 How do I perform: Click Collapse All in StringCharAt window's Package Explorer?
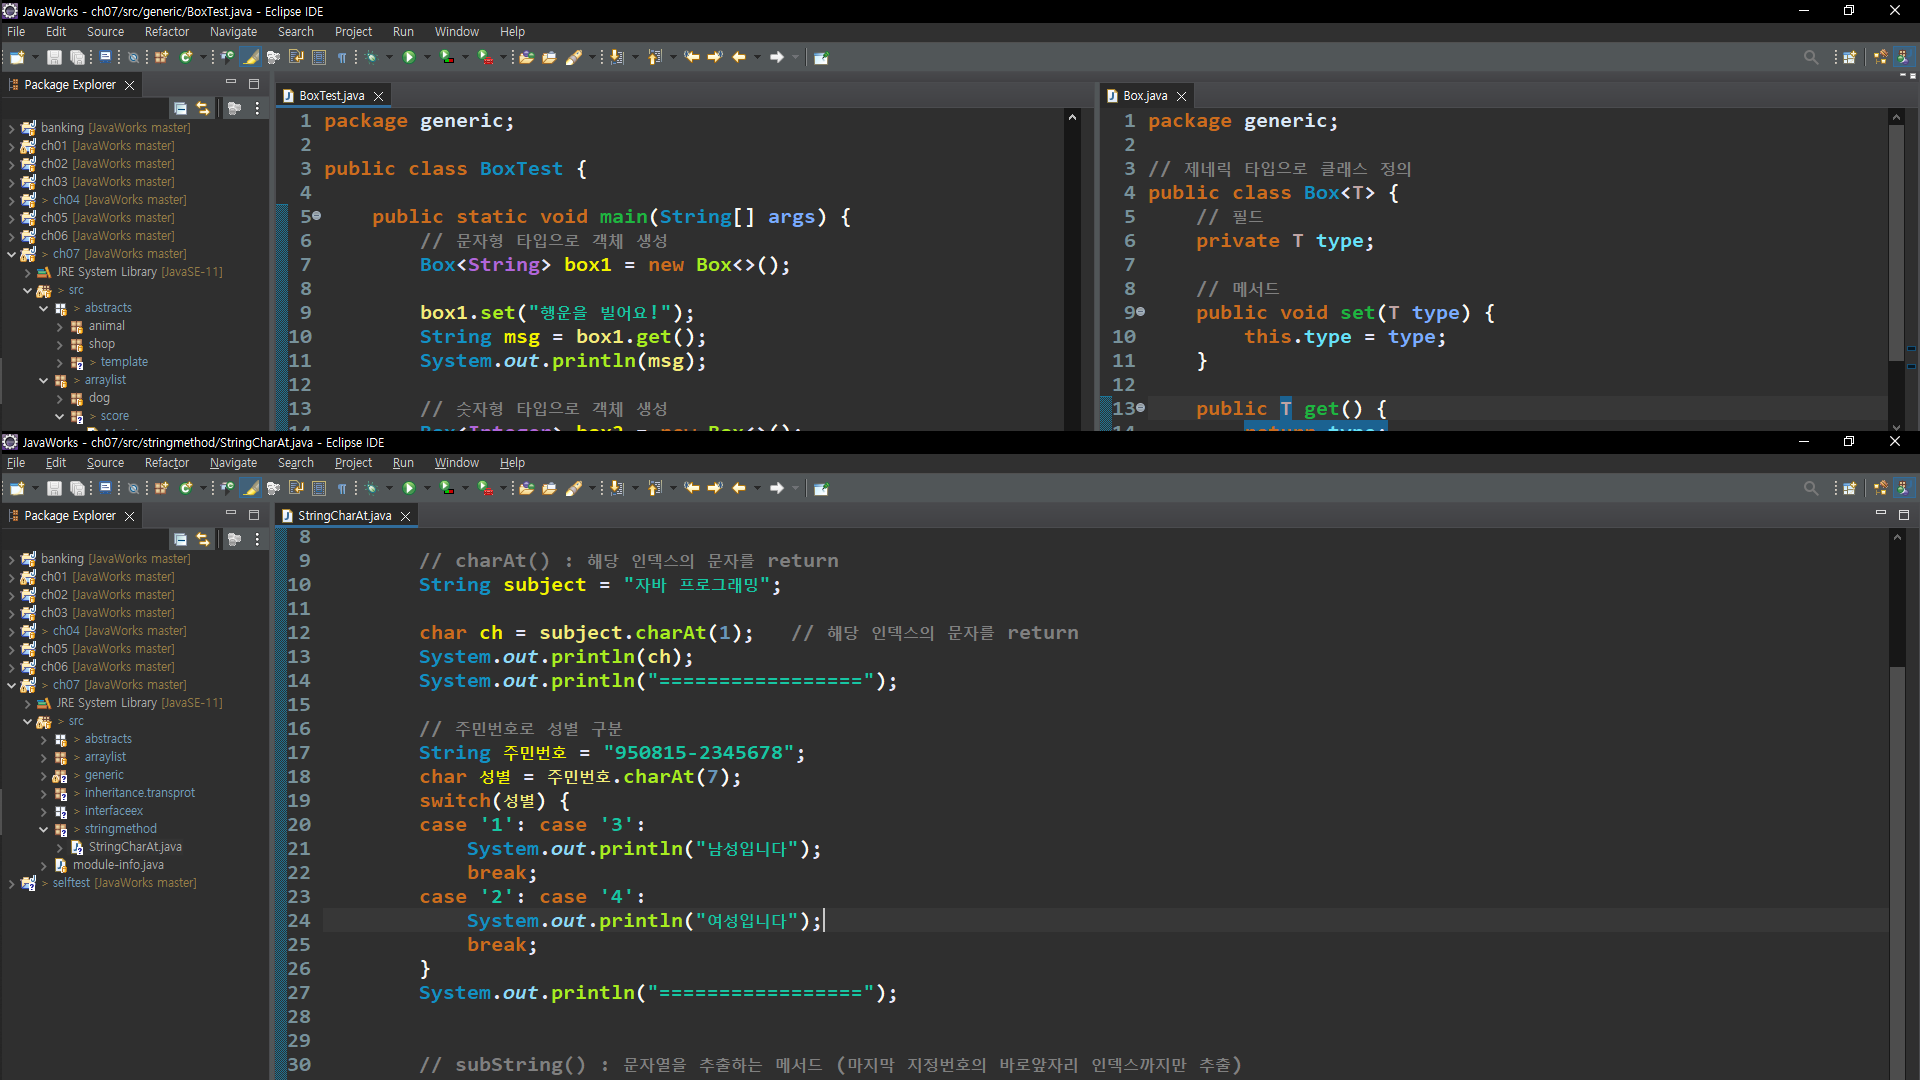(x=181, y=539)
